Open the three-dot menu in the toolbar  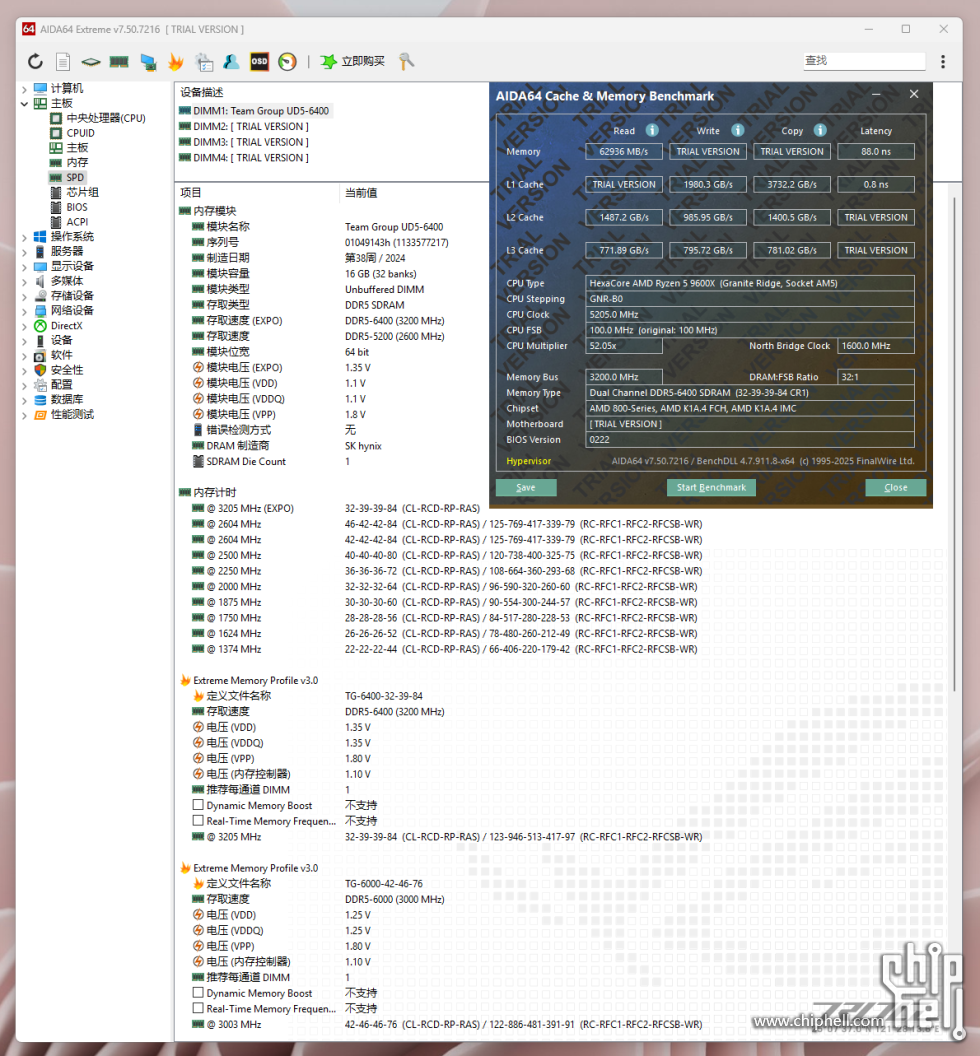point(943,62)
